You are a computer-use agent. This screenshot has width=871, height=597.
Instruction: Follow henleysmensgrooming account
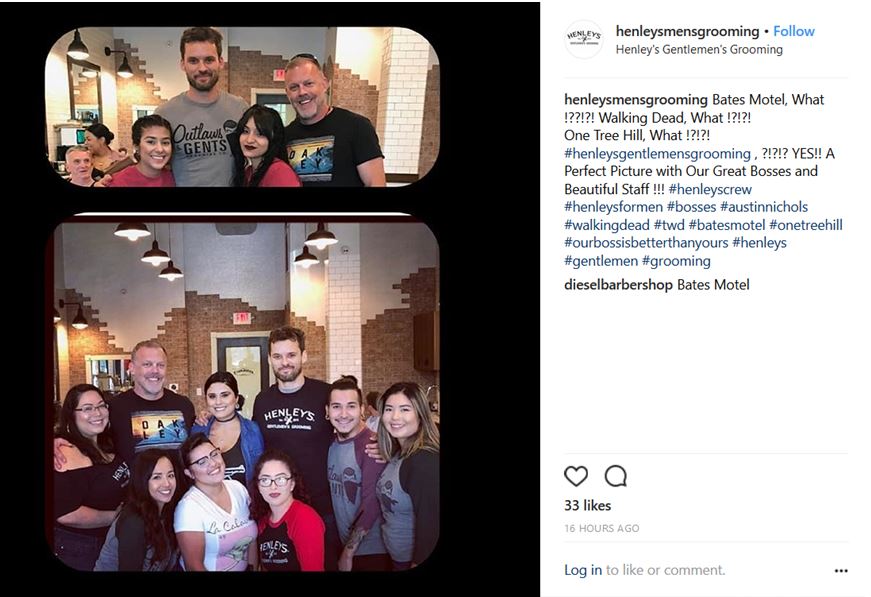coord(794,31)
